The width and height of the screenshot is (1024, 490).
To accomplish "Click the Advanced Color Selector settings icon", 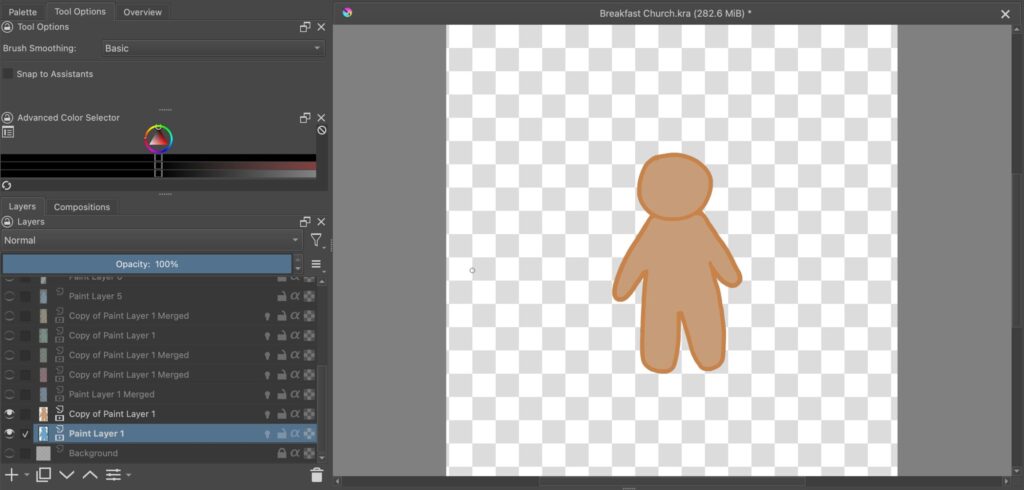I will 8,132.
